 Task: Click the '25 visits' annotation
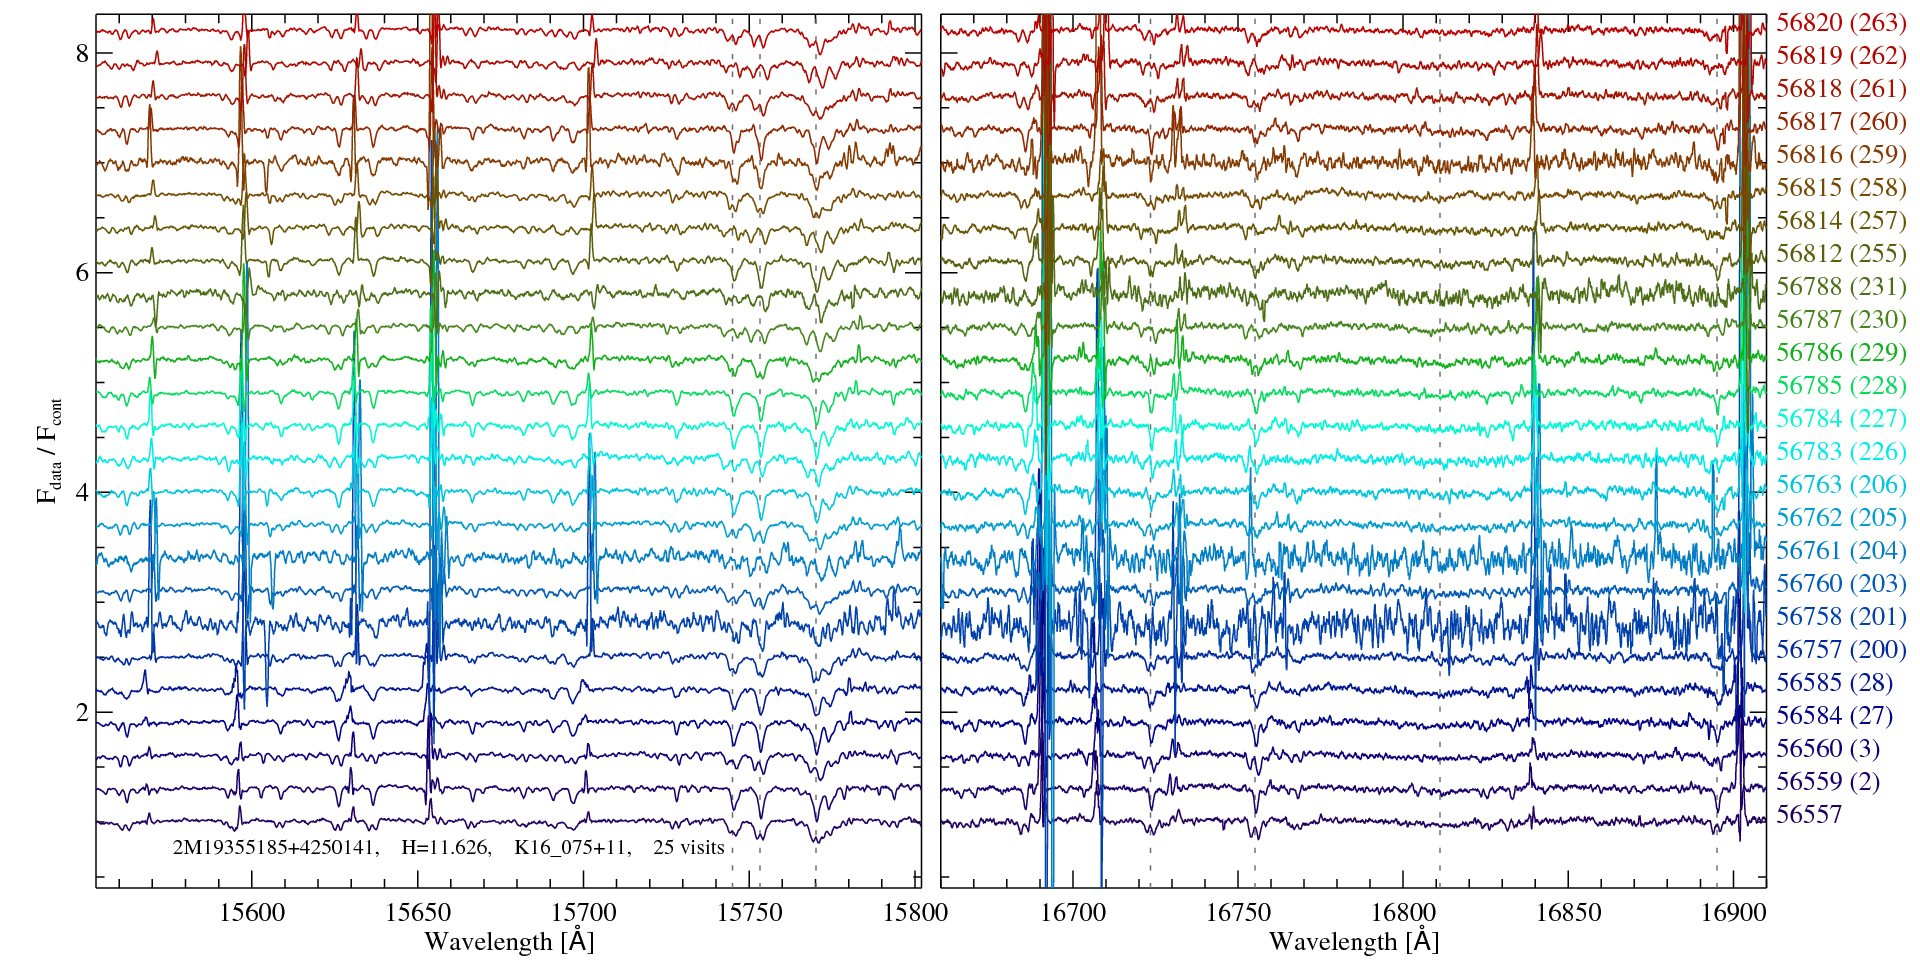pos(688,848)
